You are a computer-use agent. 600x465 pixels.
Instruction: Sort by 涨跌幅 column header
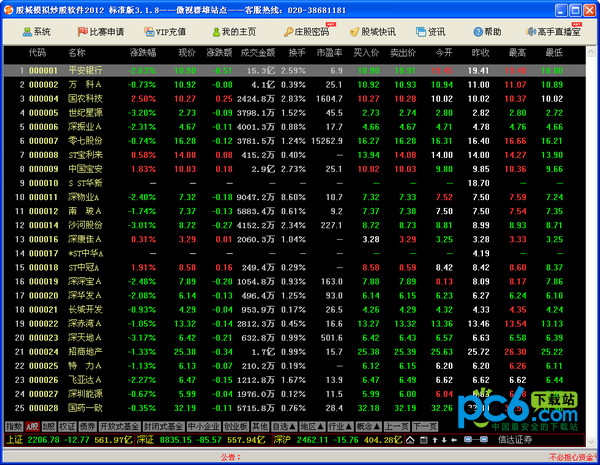[143, 51]
